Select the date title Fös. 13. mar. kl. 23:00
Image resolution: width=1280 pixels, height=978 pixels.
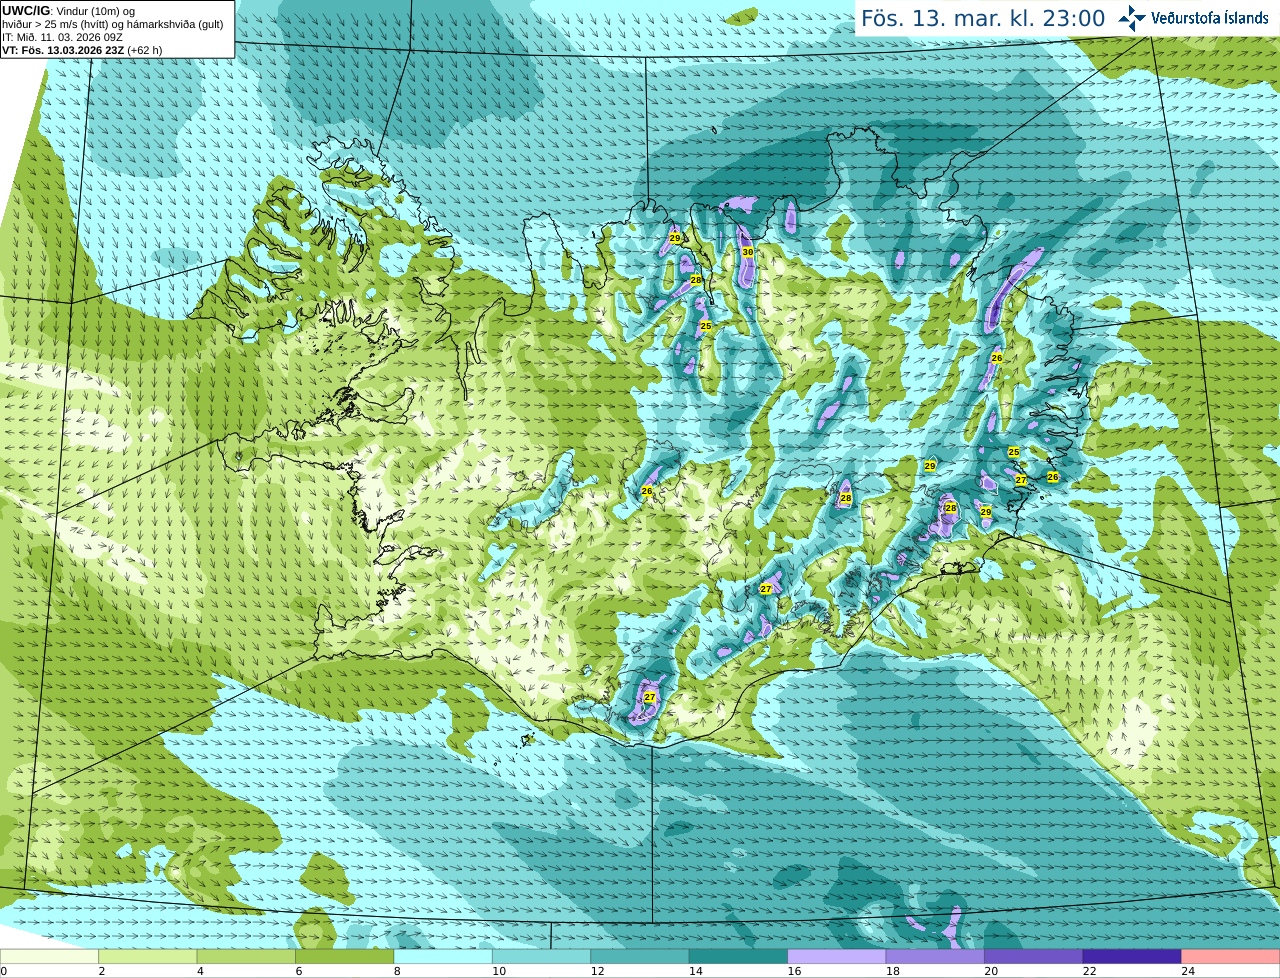983,18
